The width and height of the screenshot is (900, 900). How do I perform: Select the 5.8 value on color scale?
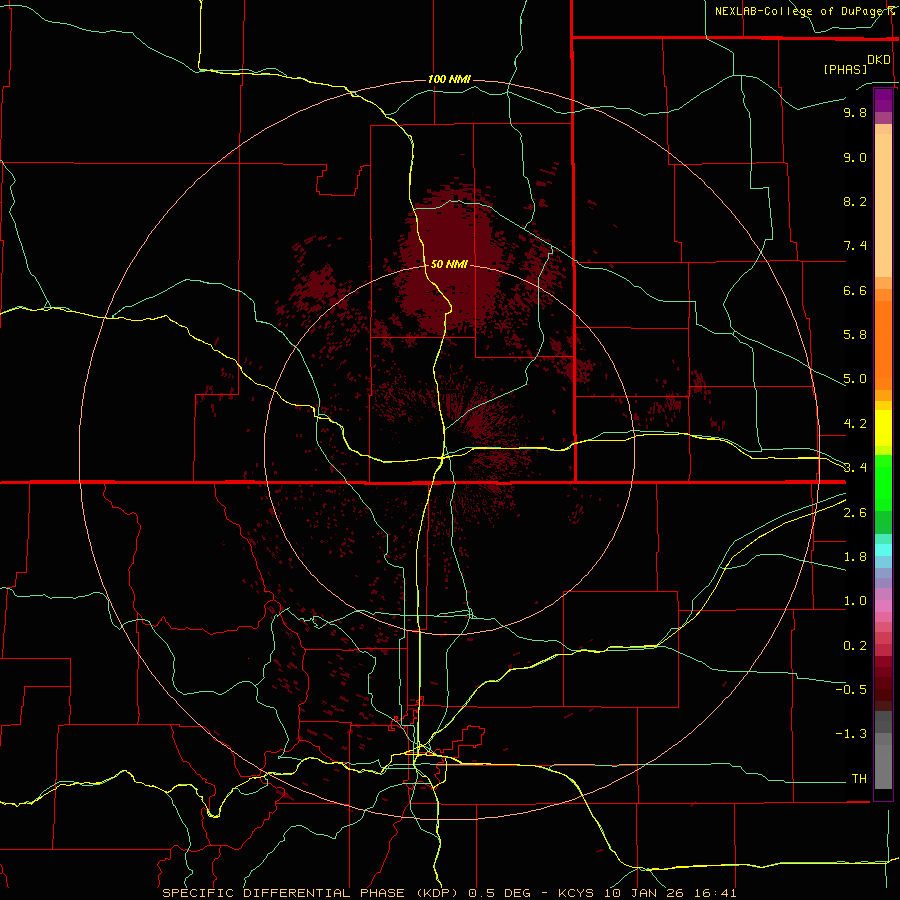[x=855, y=335]
